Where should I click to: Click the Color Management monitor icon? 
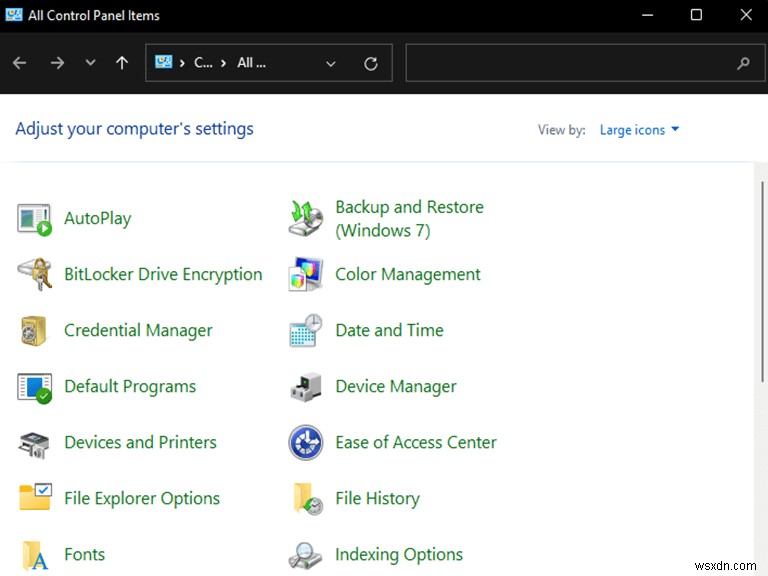pyautogui.click(x=306, y=274)
